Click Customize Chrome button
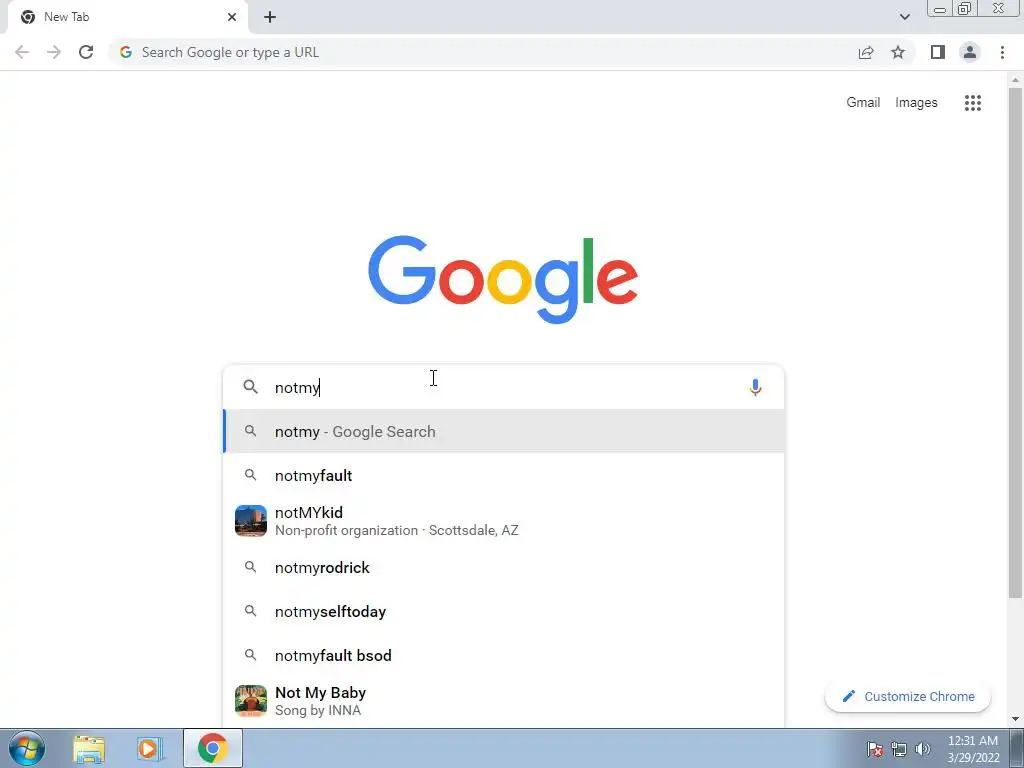This screenshot has width=1024, height=768. tap(908, 696)
